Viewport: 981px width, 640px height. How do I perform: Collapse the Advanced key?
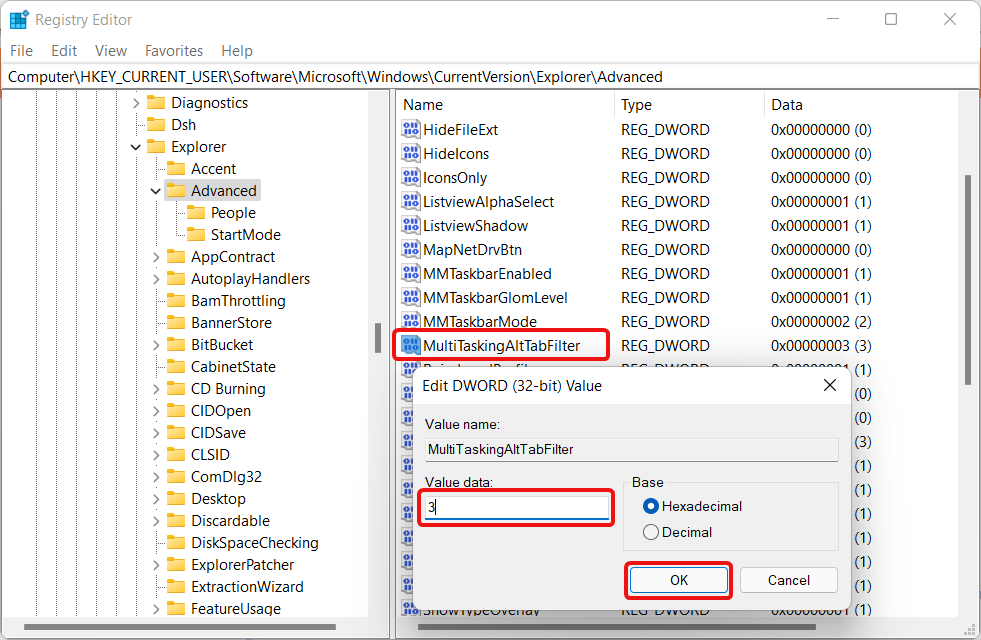click(156, 191)
